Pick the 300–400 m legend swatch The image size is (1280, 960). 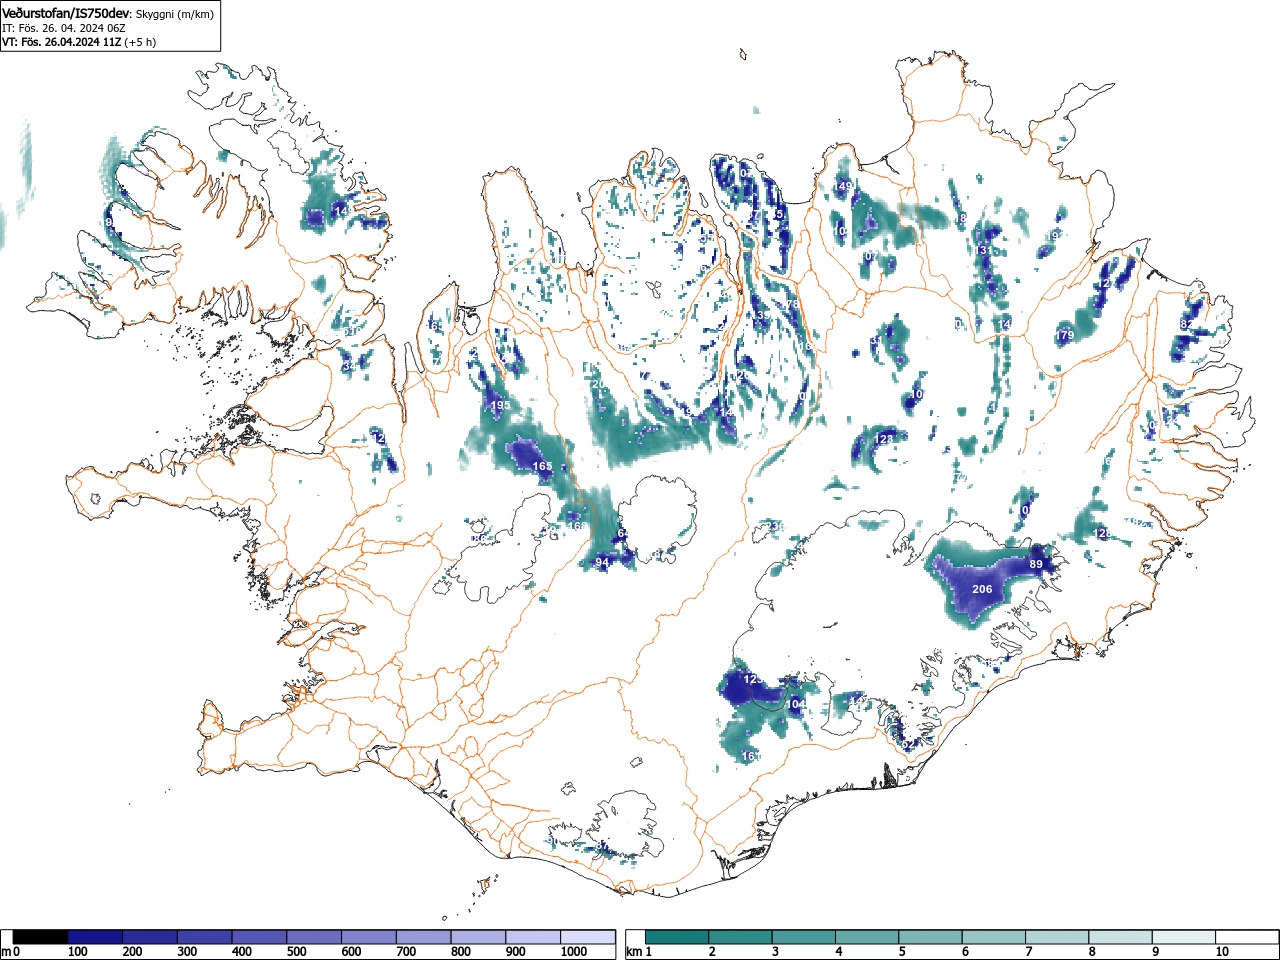pos(205,937)
